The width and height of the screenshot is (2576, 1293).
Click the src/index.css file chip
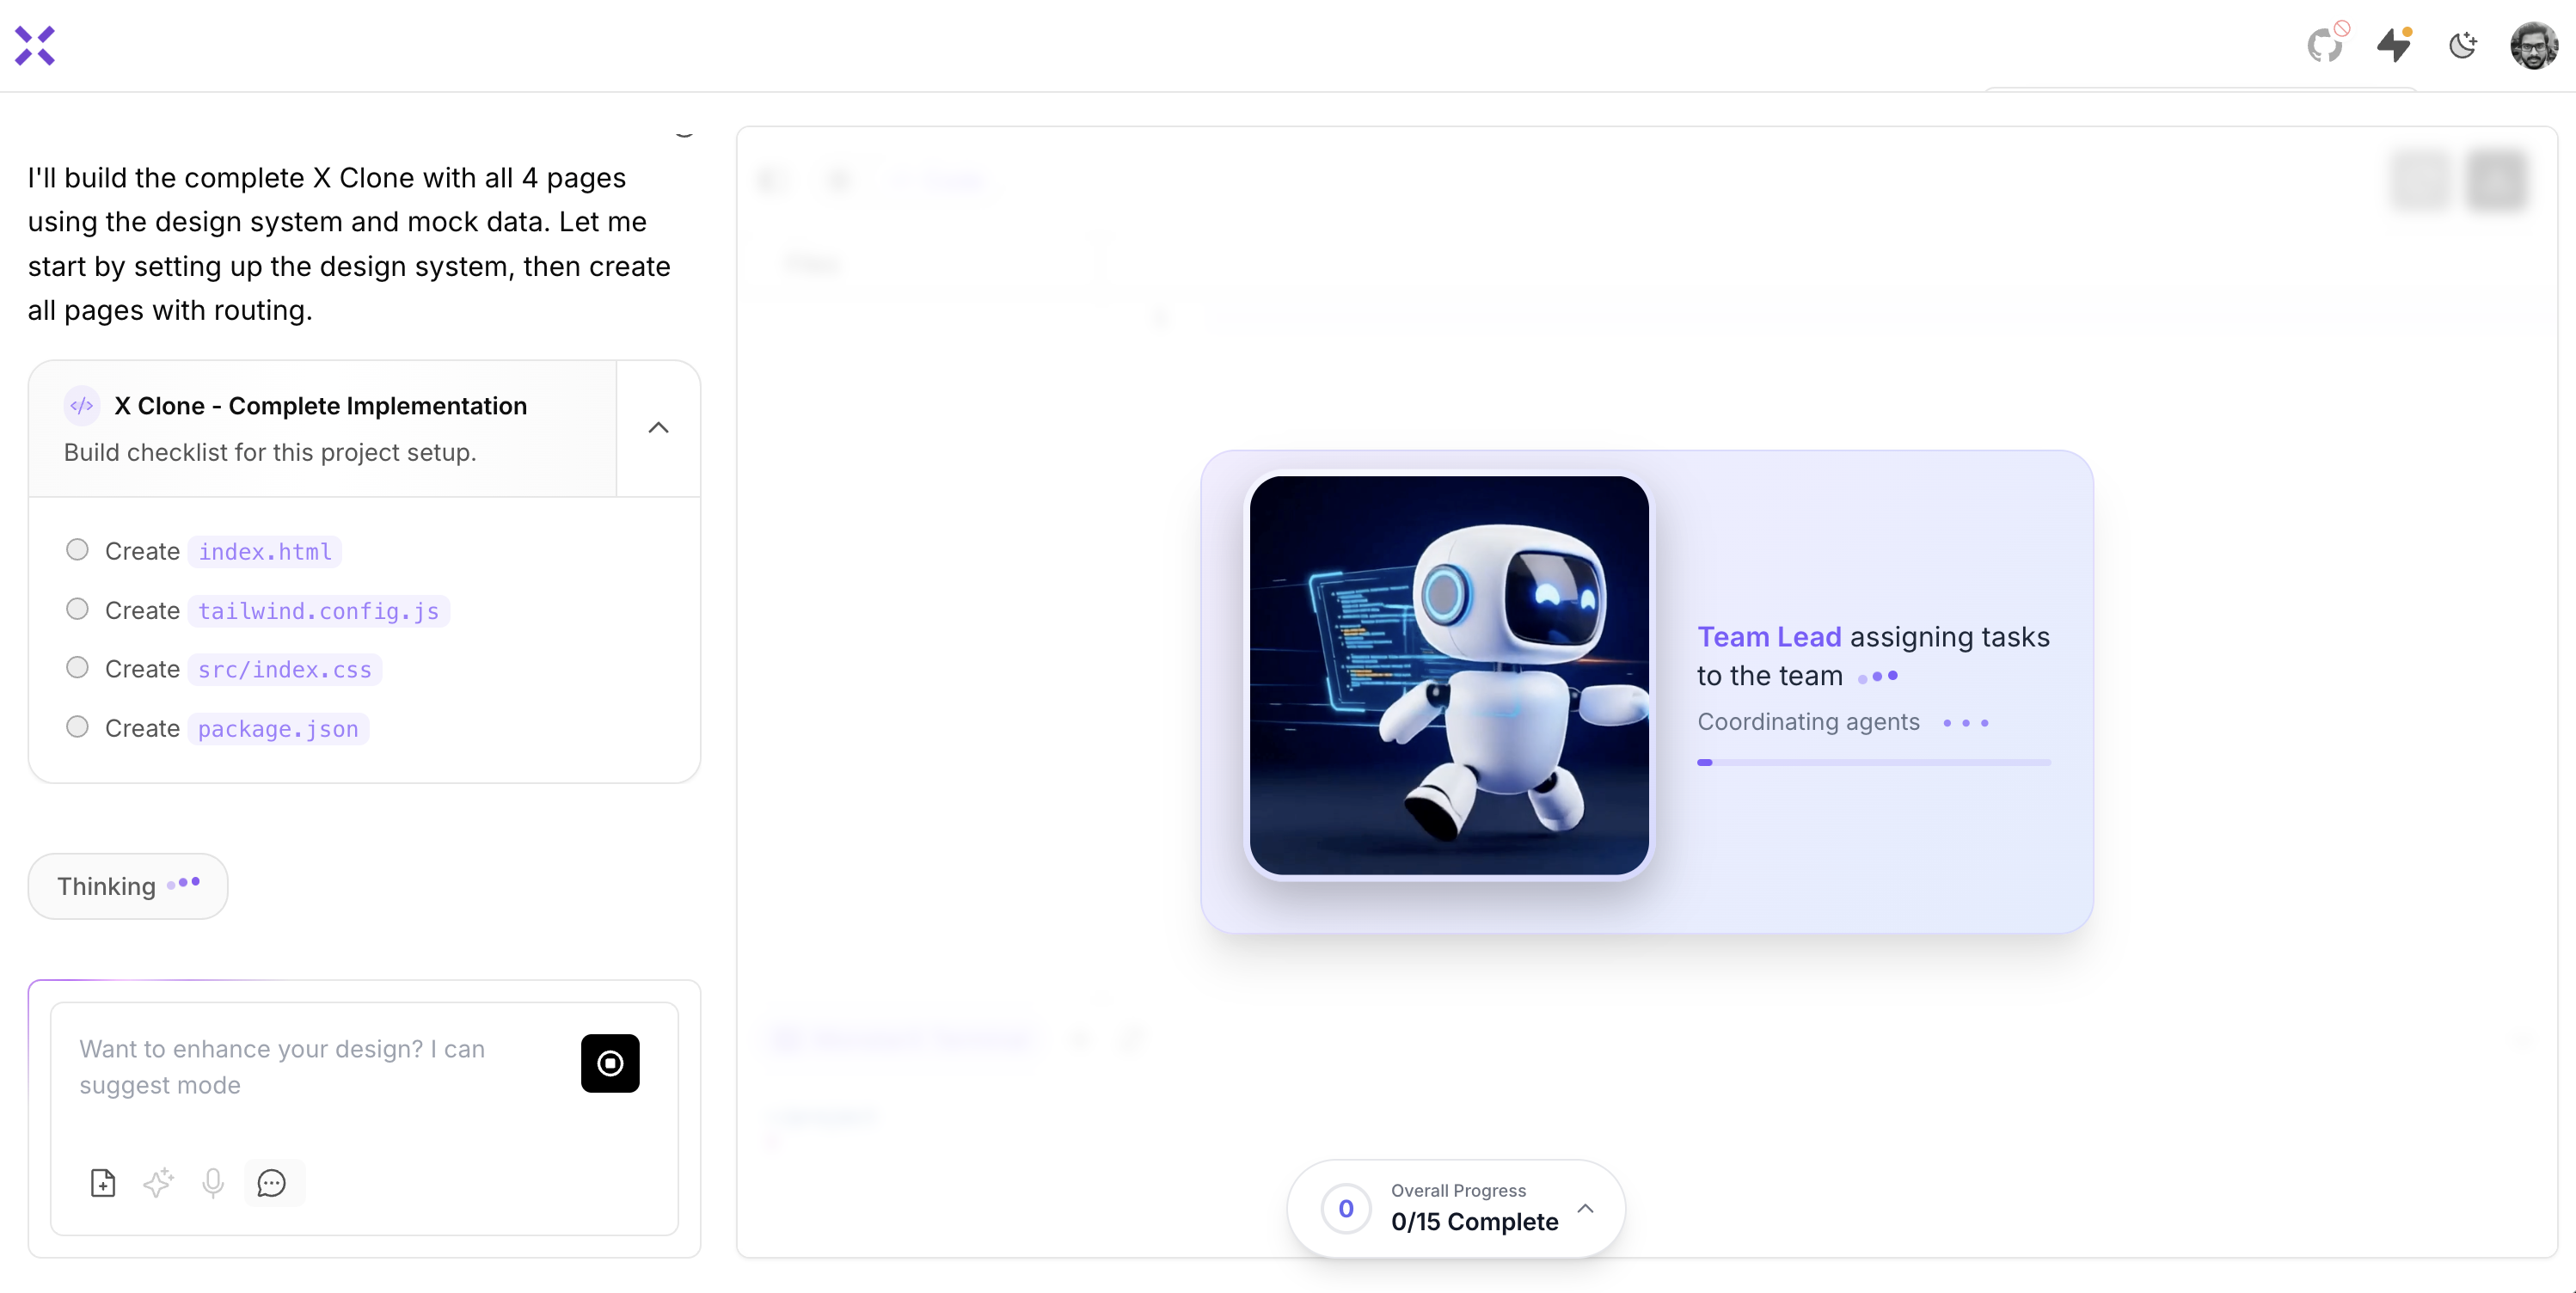(x=284, y=669)
